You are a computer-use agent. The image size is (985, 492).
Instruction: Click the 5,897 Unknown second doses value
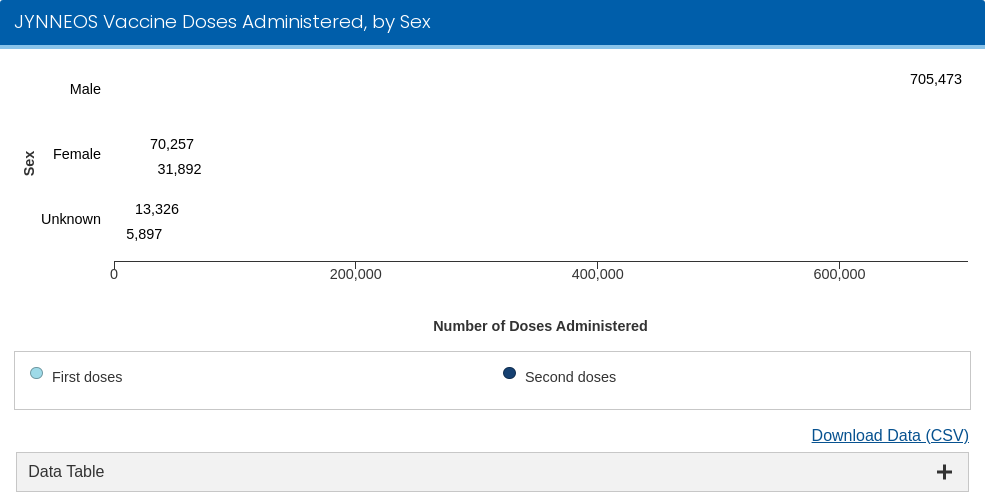(144, 234)
